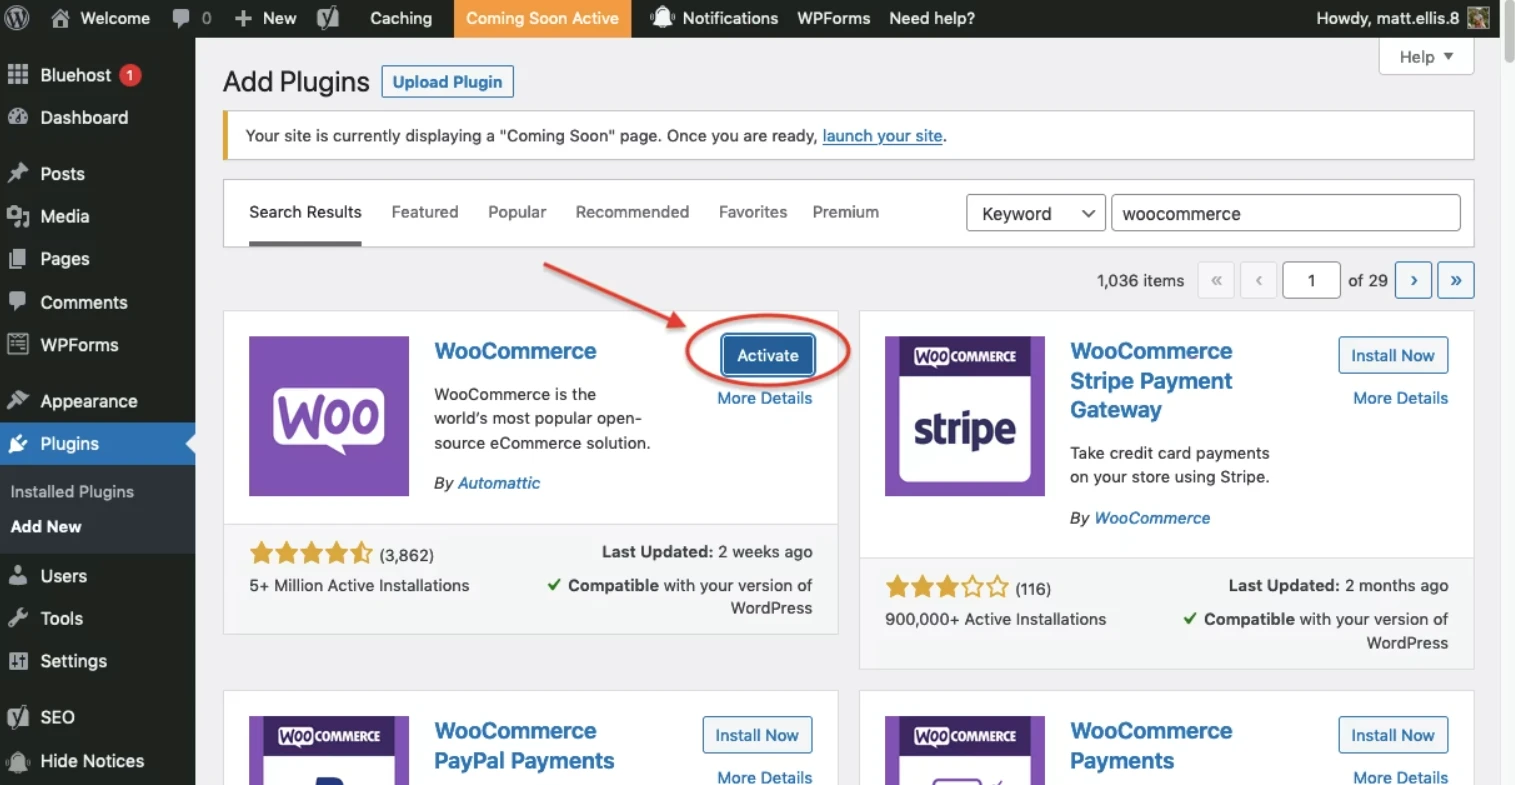Go to the next page of results
This screenshot has width=1515, height=785.
1413,280
